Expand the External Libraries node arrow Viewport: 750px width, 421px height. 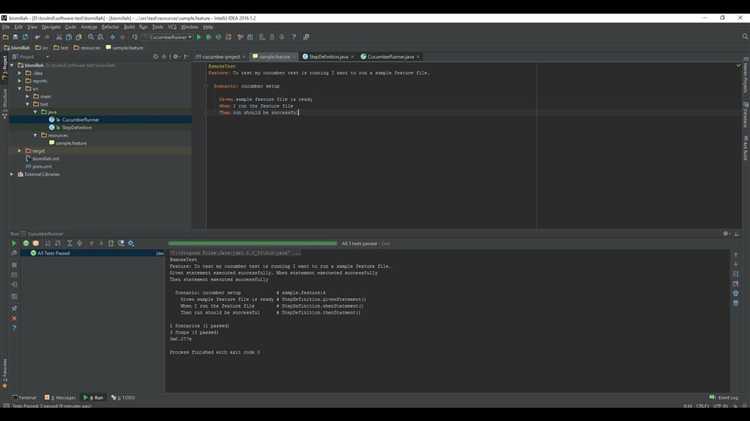tap(12, 174)
